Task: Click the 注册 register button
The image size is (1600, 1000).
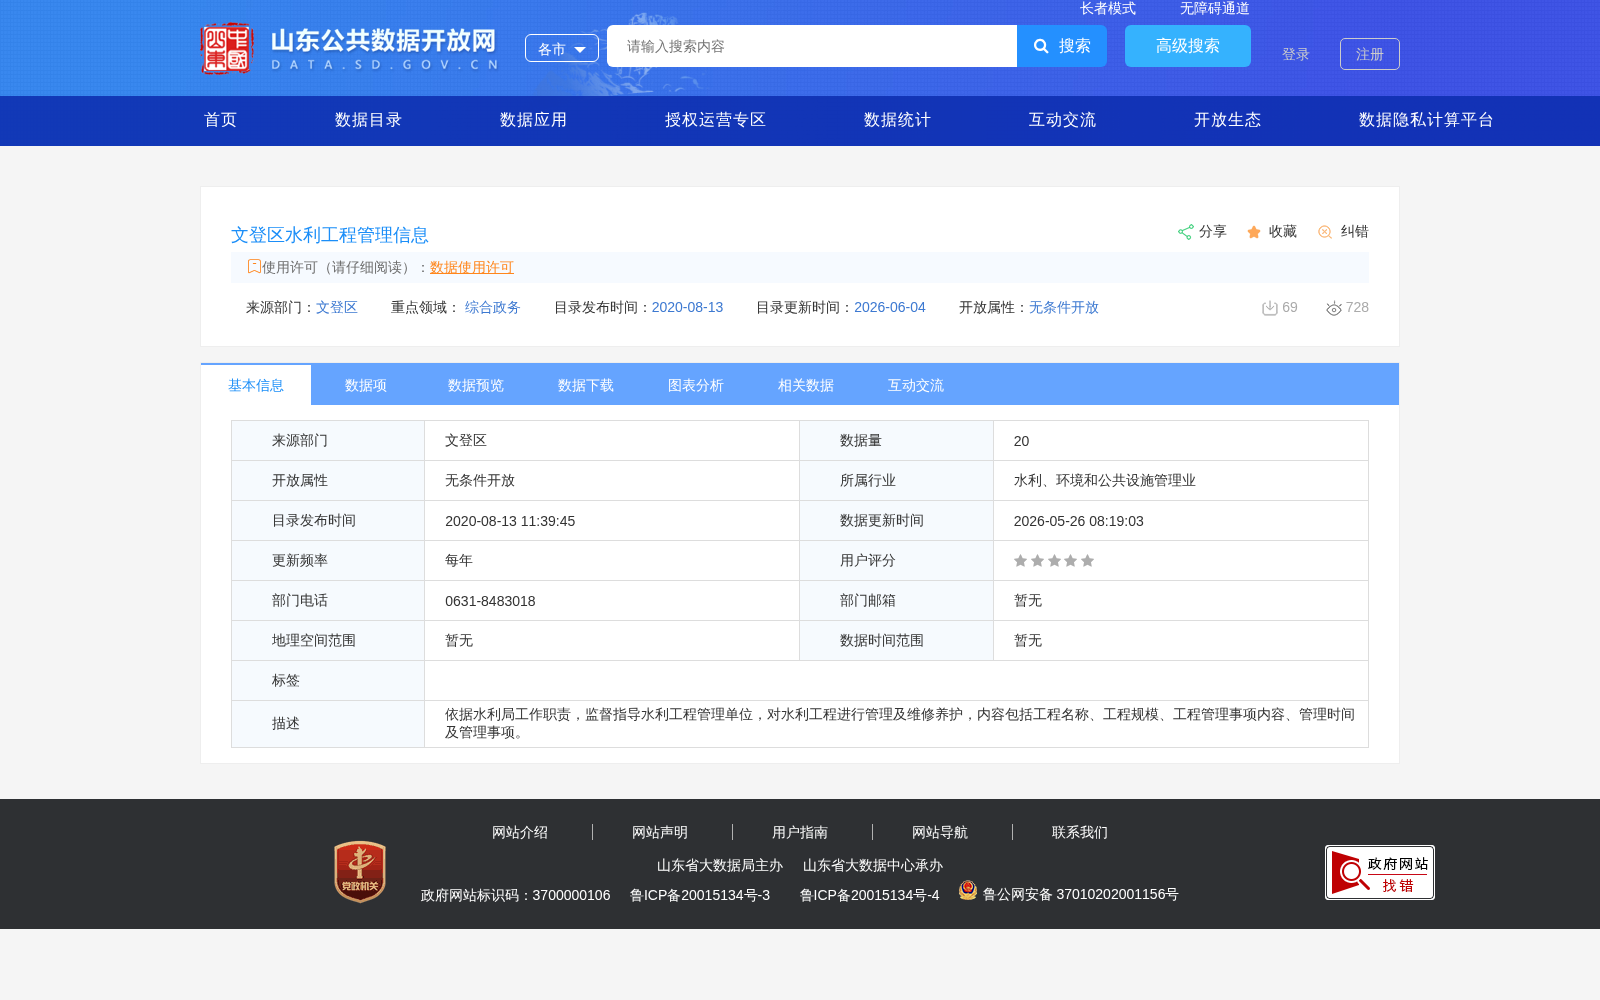Action: tap(1370, 54)
